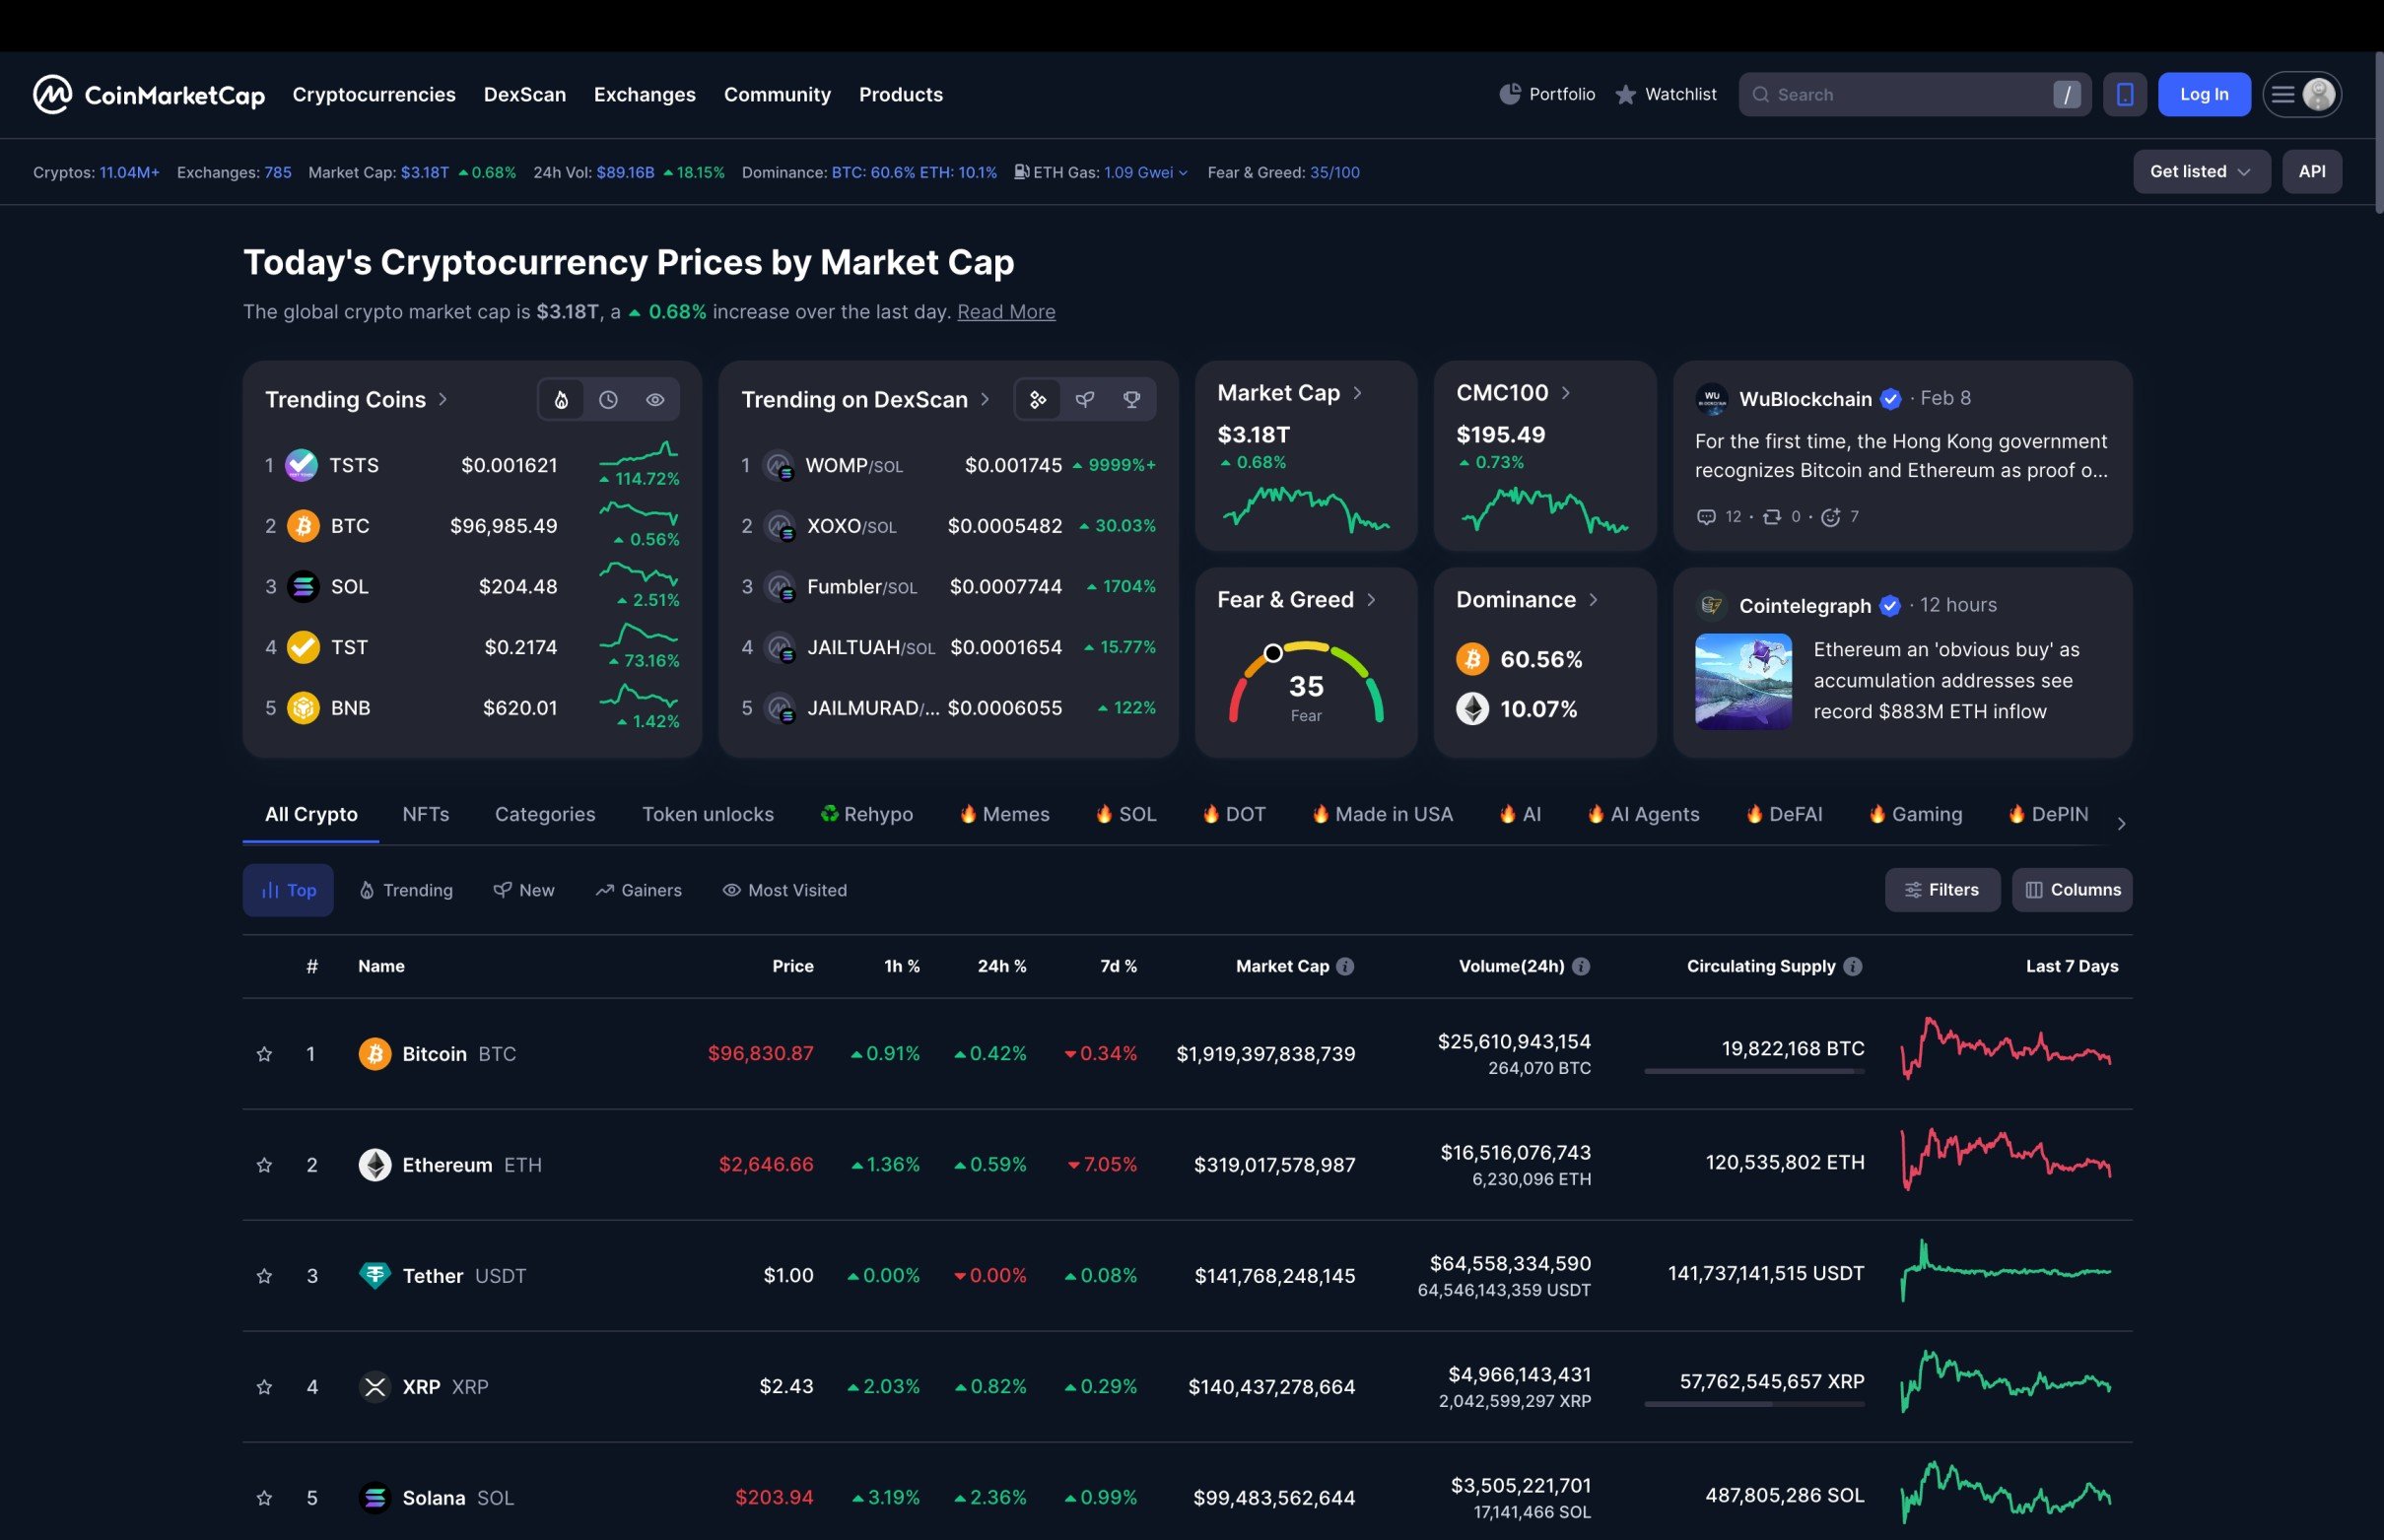This screenshot has height=1540, width=2384.
Task: Click the Solana logo in table row 5
Action: tap(375, 1498)
